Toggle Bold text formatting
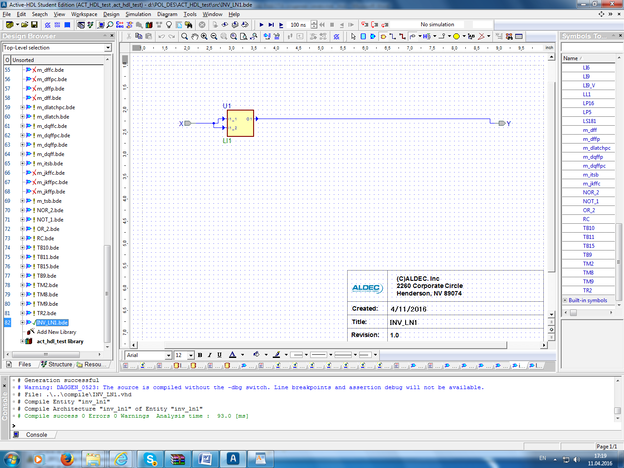The width and height of the screenshot is (624, 468). pos(200,355)
